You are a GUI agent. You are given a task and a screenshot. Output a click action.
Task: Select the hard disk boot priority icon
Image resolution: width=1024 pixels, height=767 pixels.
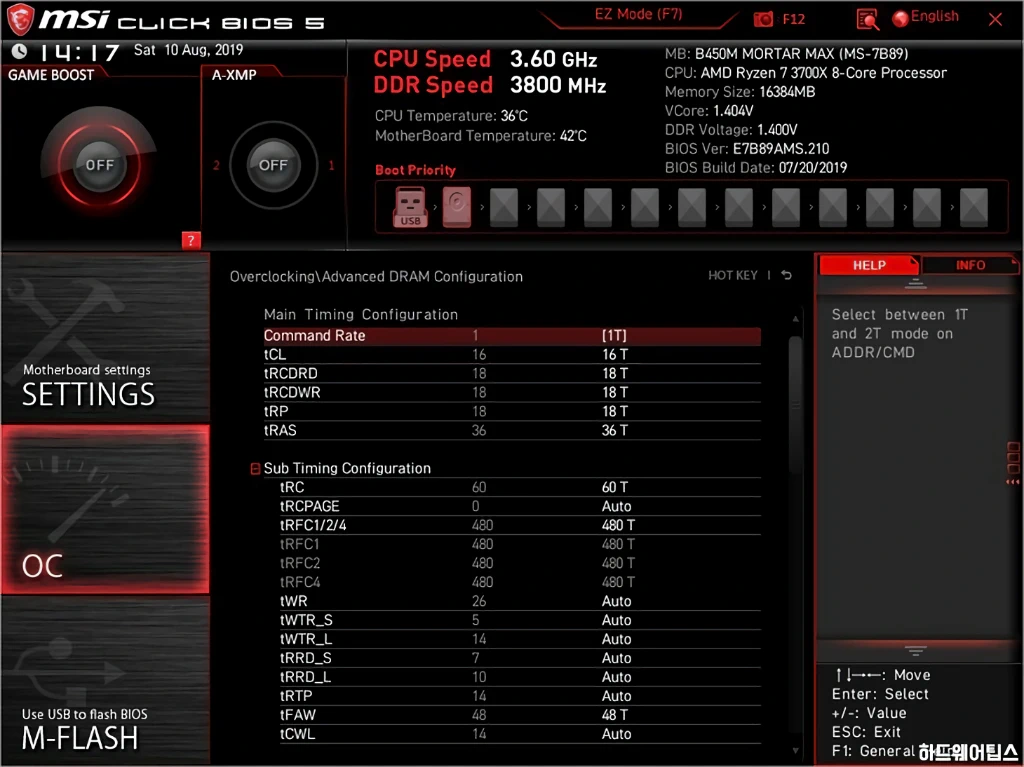tap(456, 207)
